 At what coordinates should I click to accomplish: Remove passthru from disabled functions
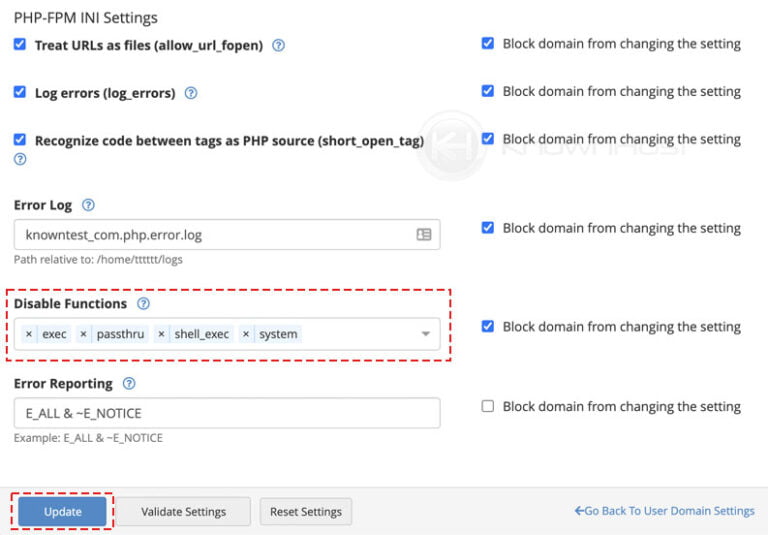pyautogui.click(x=83, y=334)
